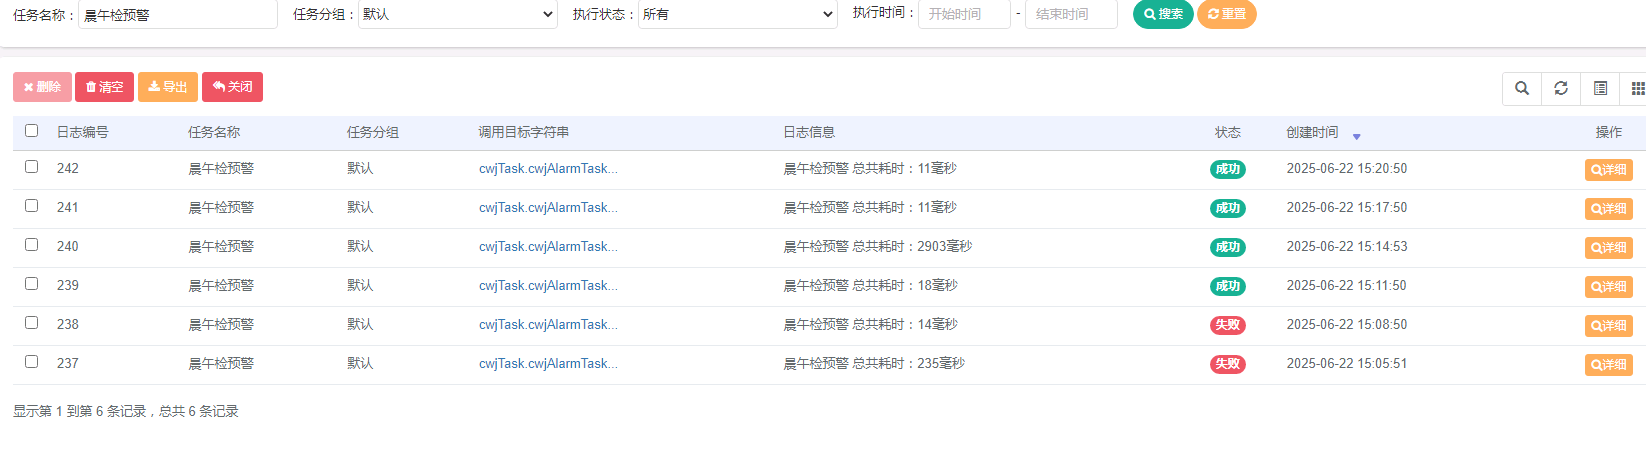Select the checkbox for log 238
Image resolution: width=1646 pixels, height=459 pixels.
point(32,323)
